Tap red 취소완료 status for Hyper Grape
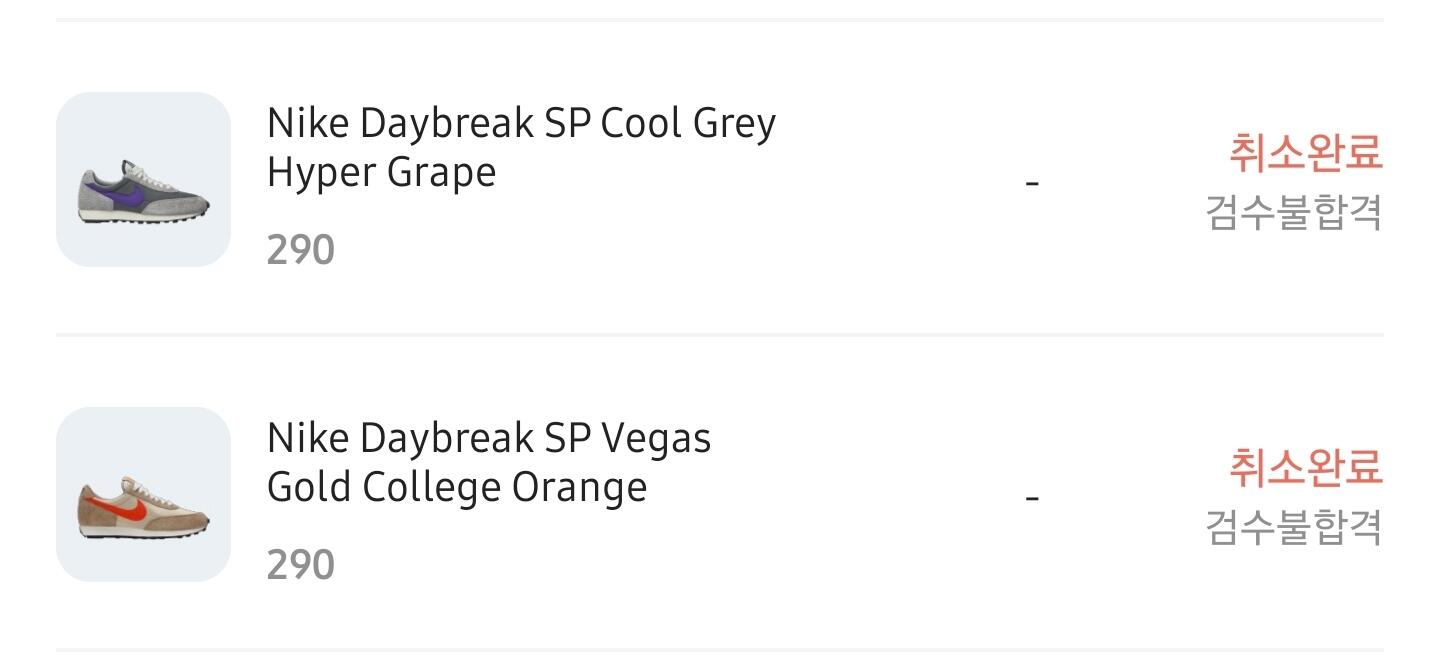The image size is (1439, 655). (1305, 154)
